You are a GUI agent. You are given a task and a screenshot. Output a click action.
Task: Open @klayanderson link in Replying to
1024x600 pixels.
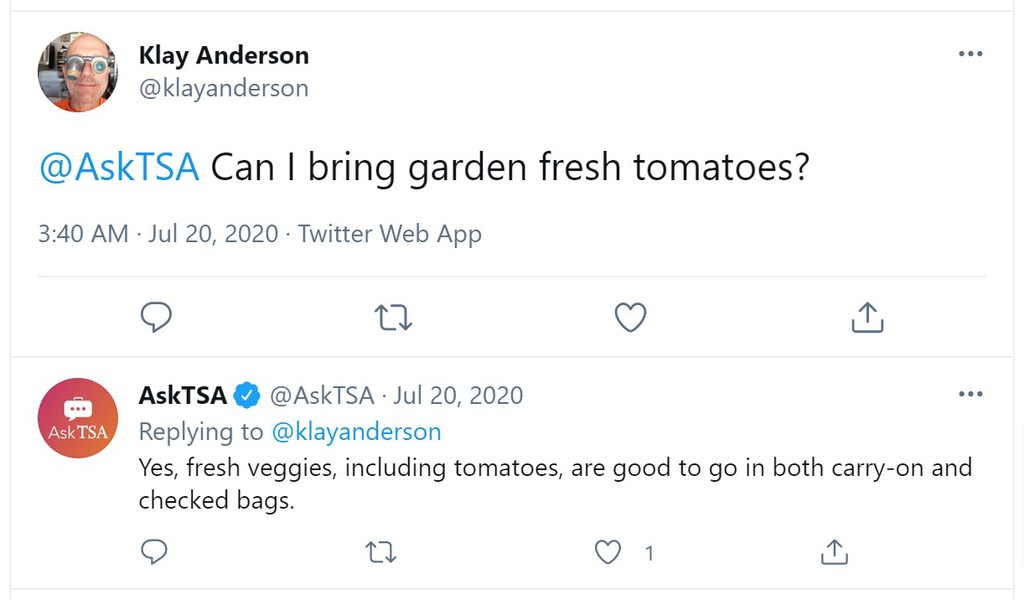(x=356, y=432)
